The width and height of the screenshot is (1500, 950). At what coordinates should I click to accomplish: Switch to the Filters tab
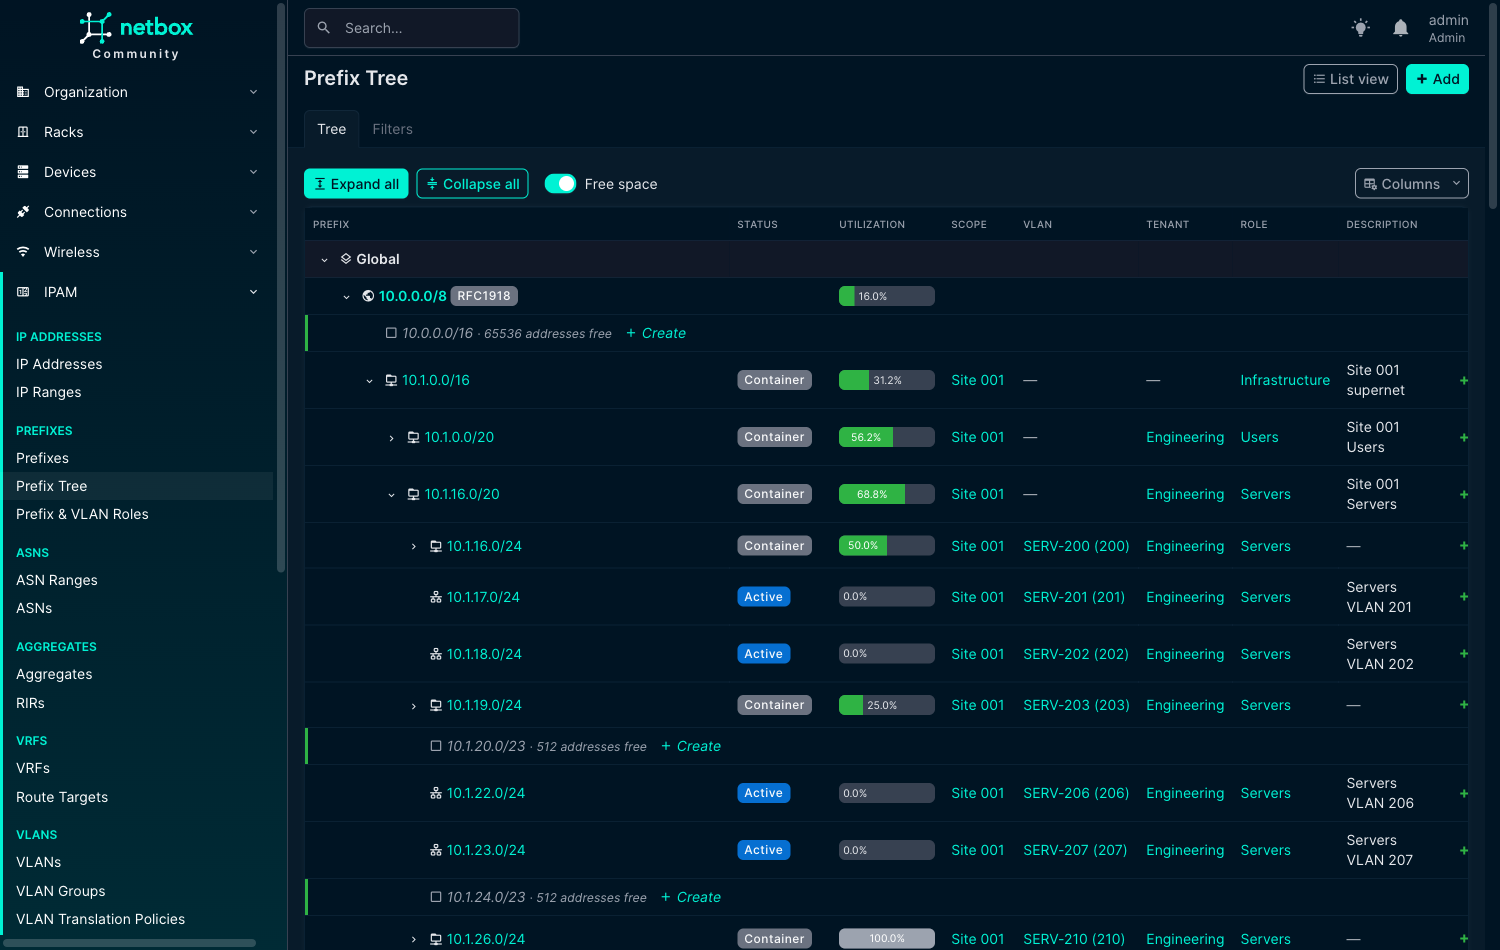(392, 129)
